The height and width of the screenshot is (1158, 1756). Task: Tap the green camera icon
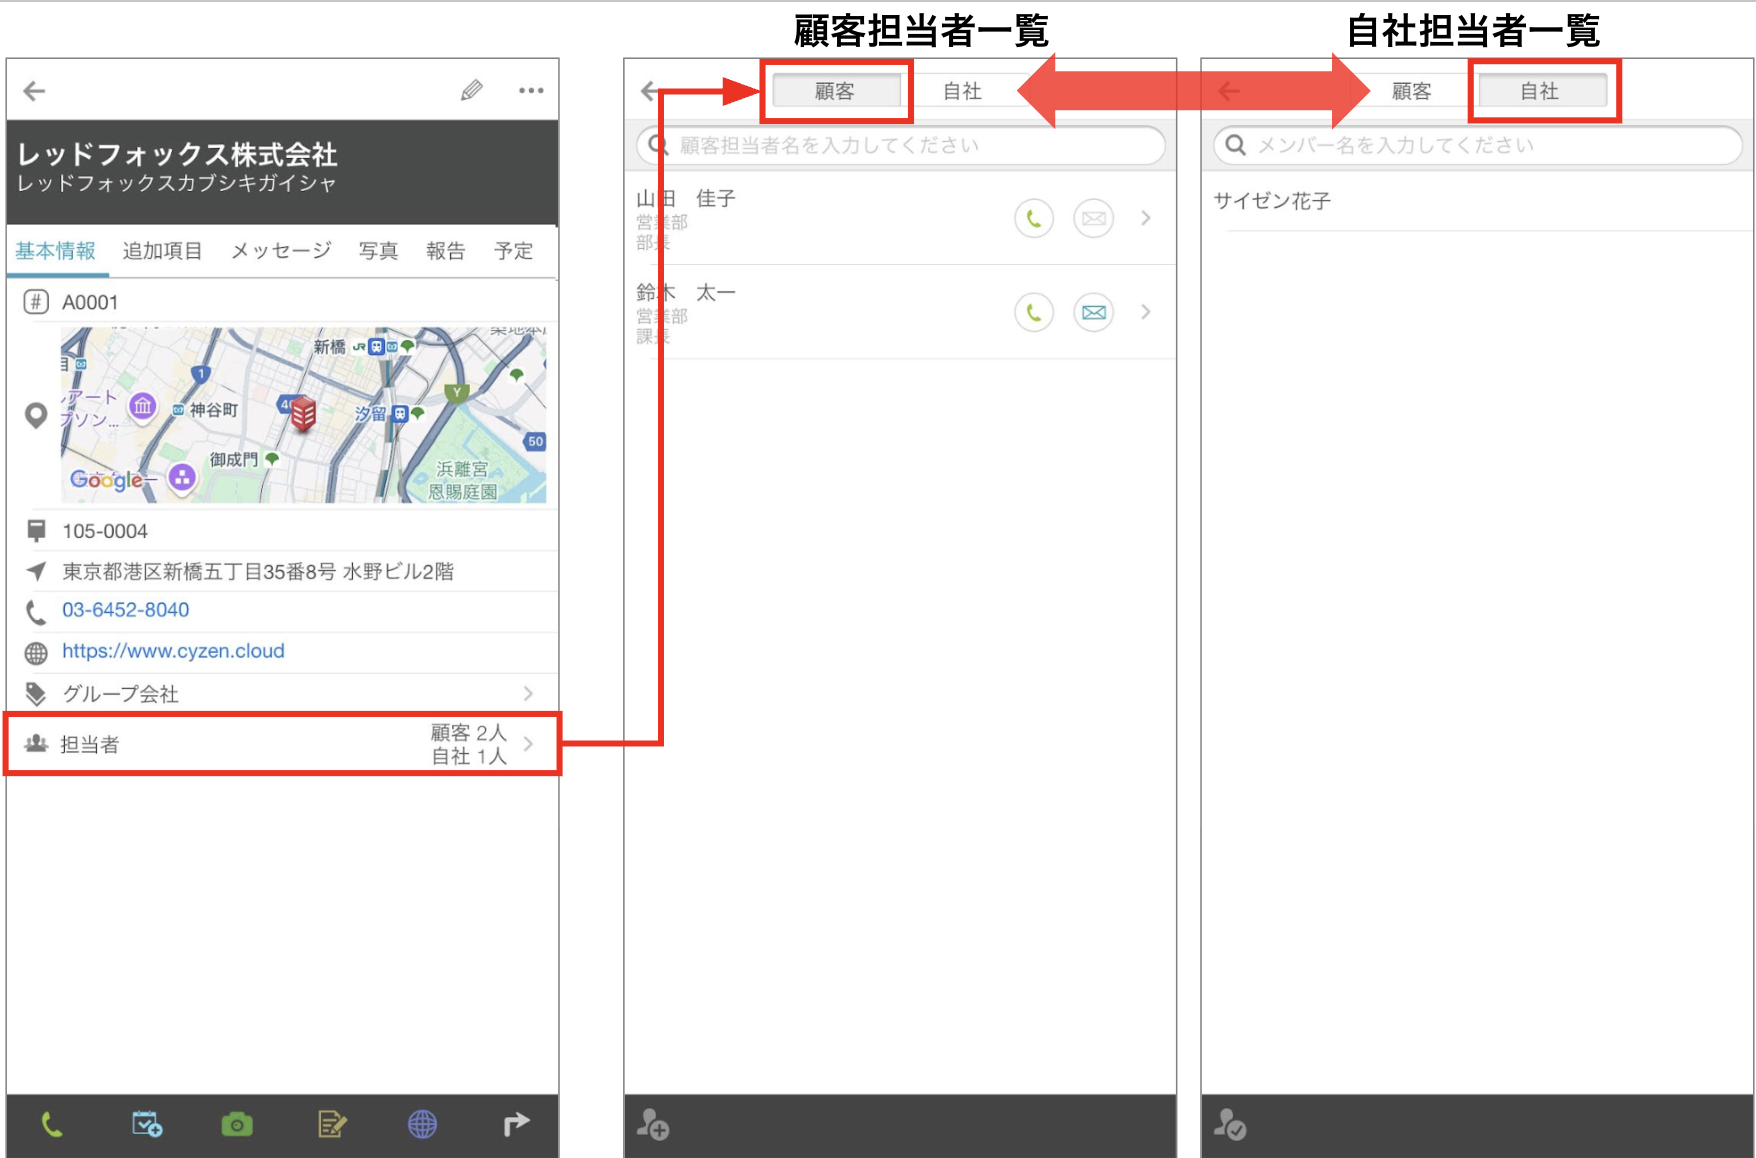click(237, 1125)
